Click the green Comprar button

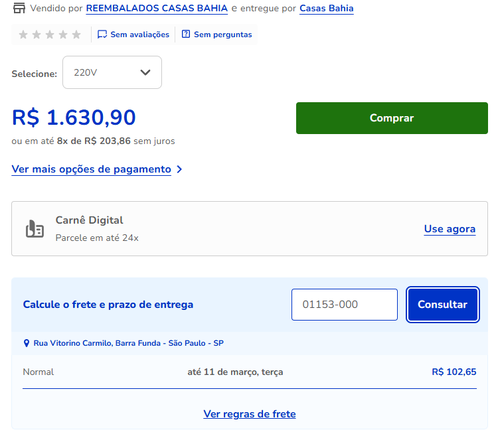pyautogui.click(x=392, y=118)
